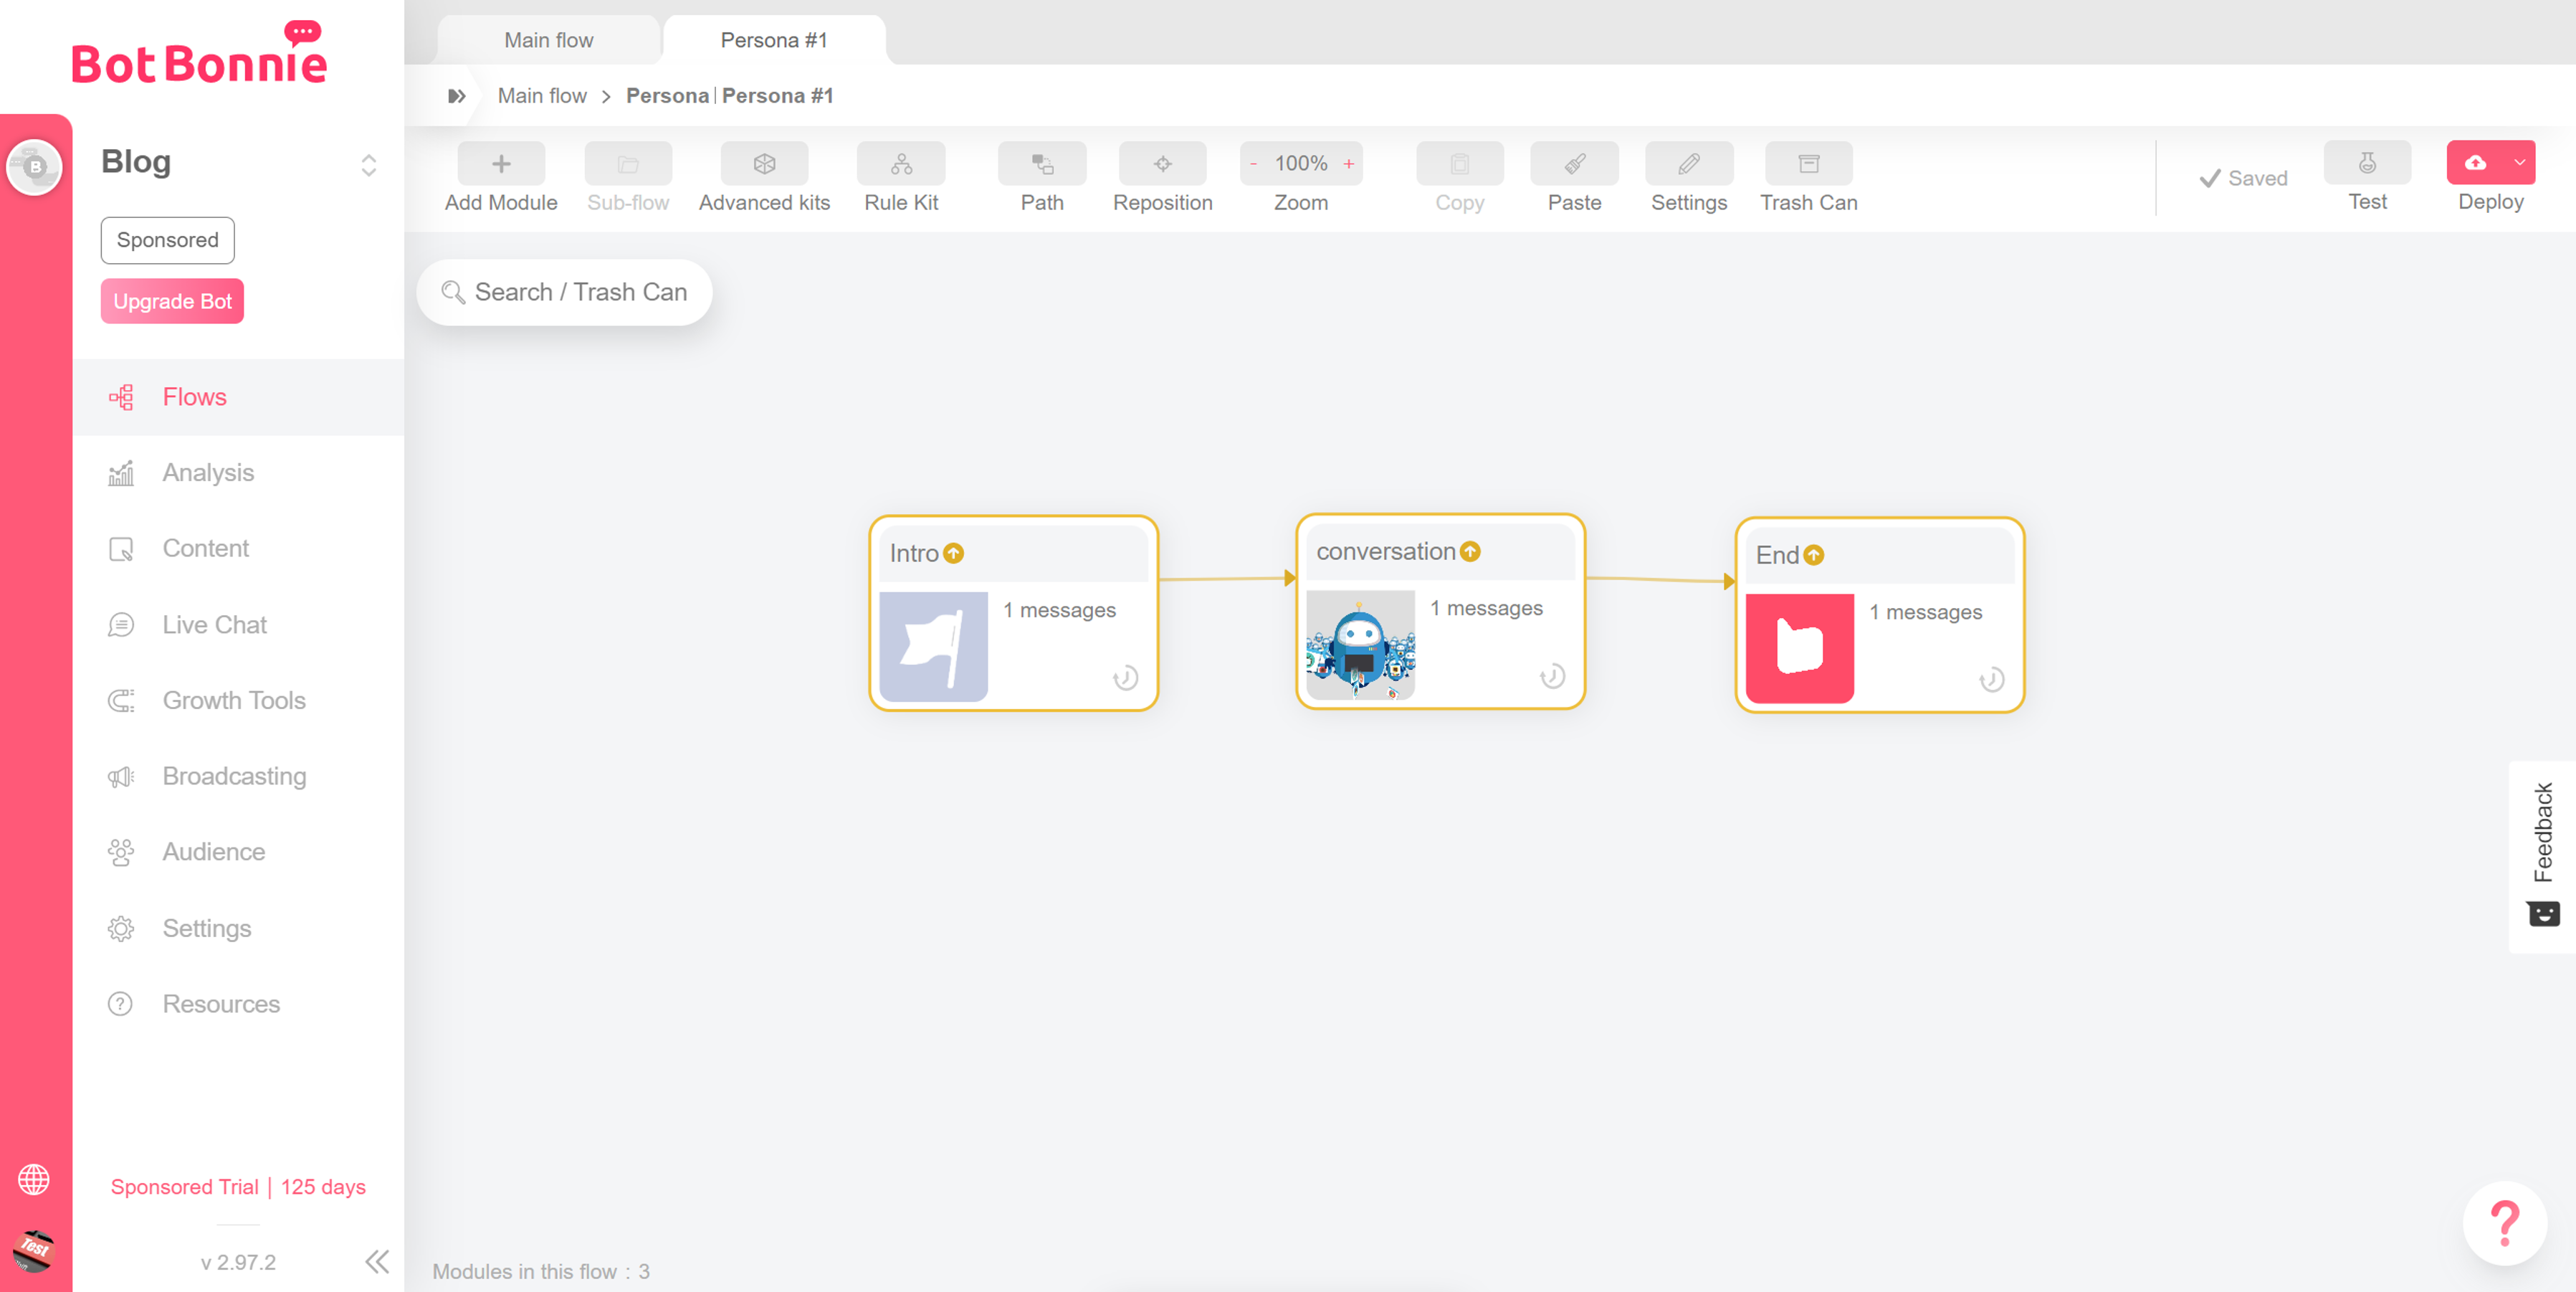Click the Reposition crosshair icon
The image size is (2576, 1292).
pos(1162,164)
